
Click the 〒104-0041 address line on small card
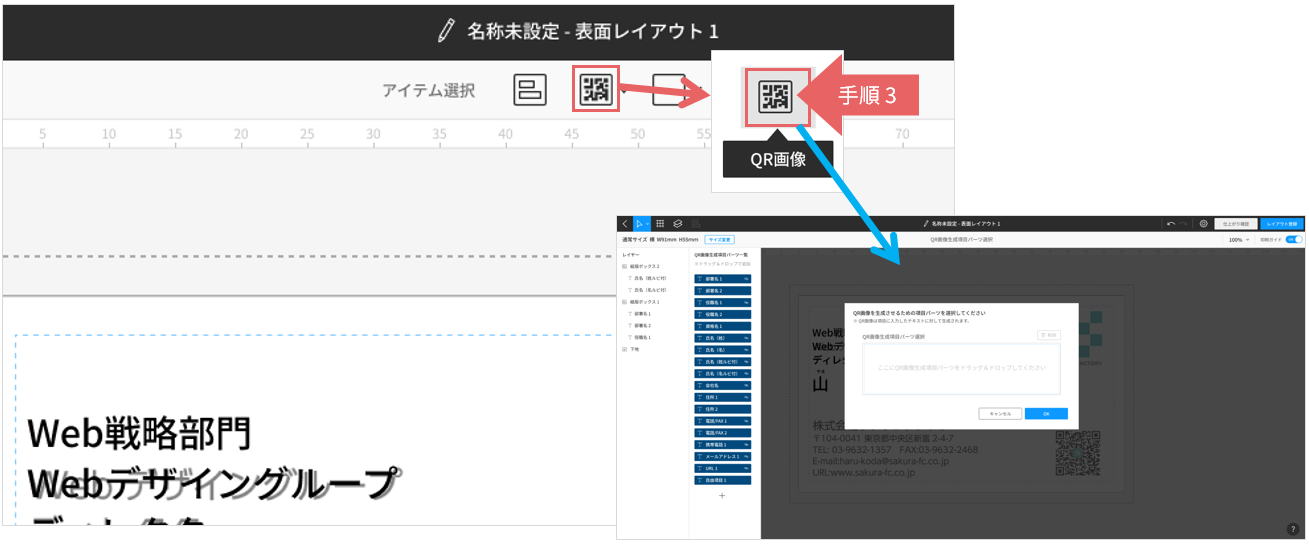(882, 438)
